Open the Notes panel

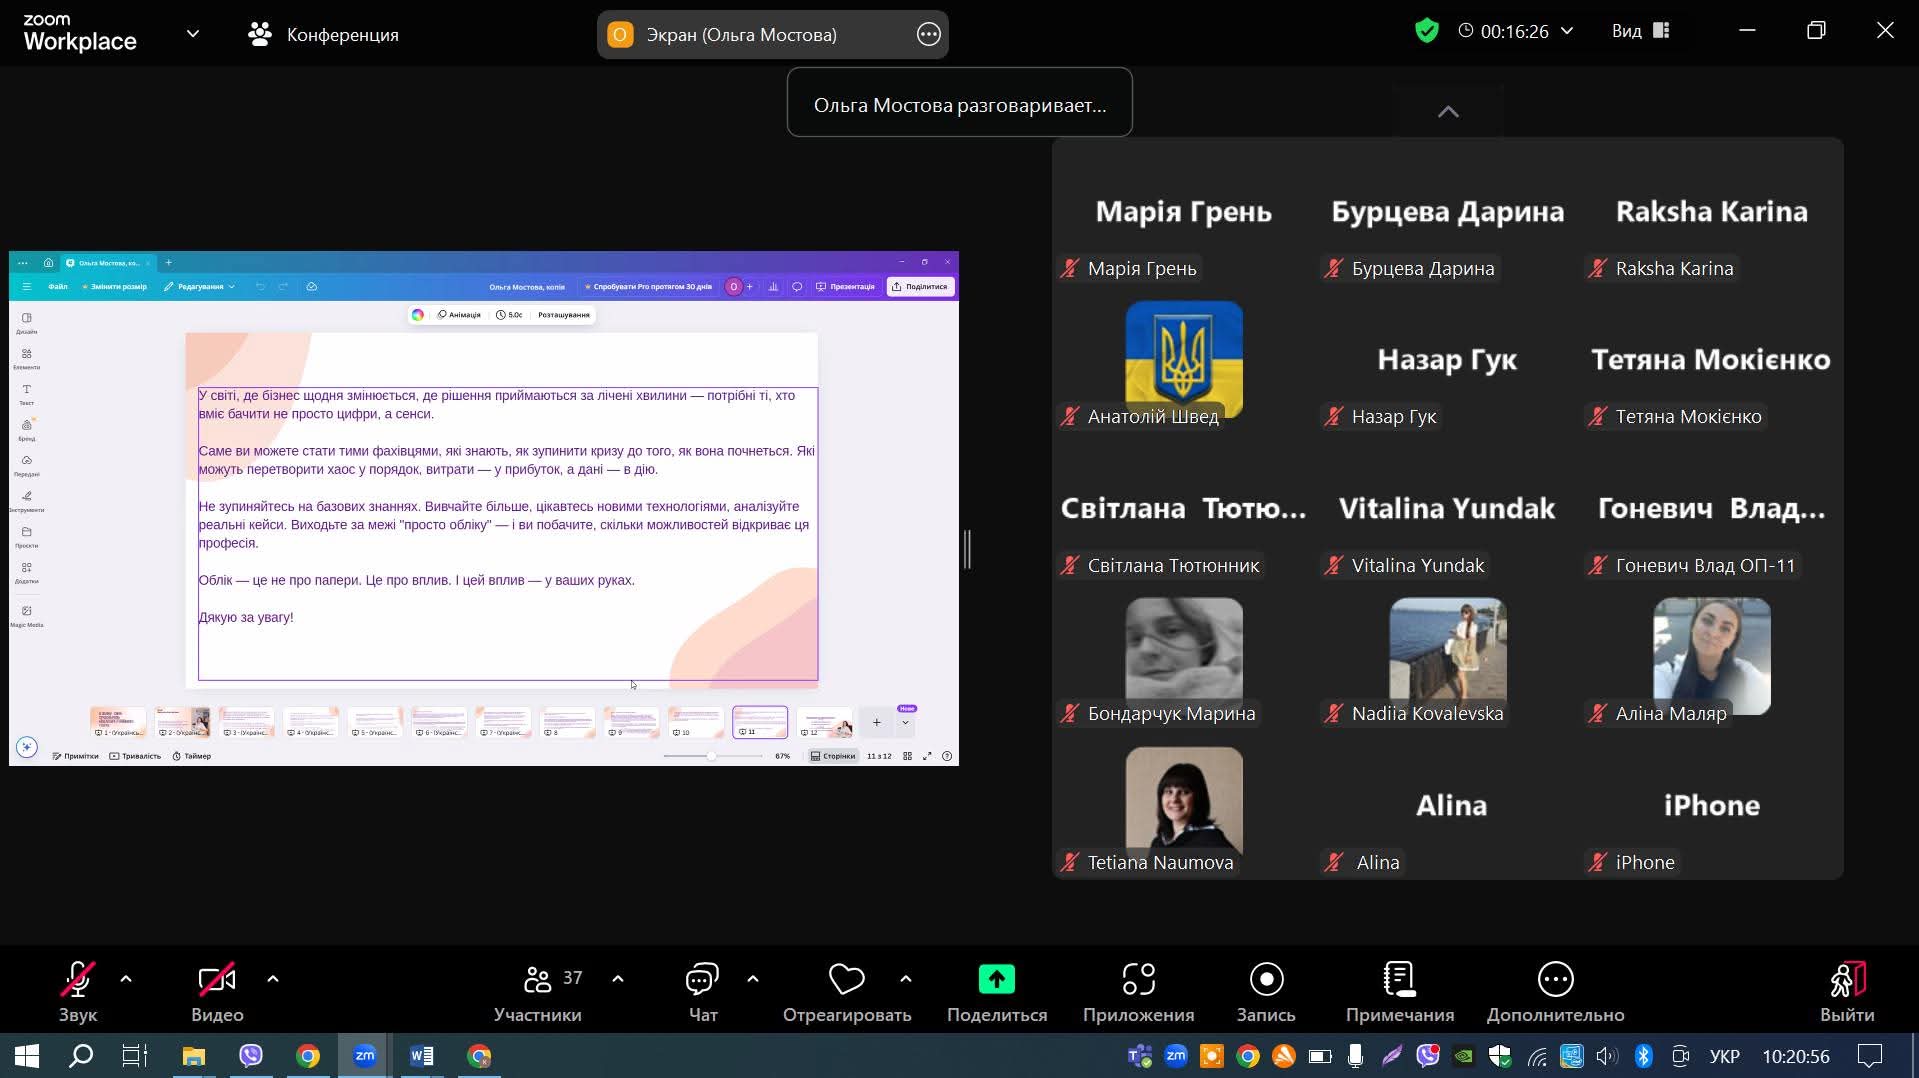click(1399, 992)
